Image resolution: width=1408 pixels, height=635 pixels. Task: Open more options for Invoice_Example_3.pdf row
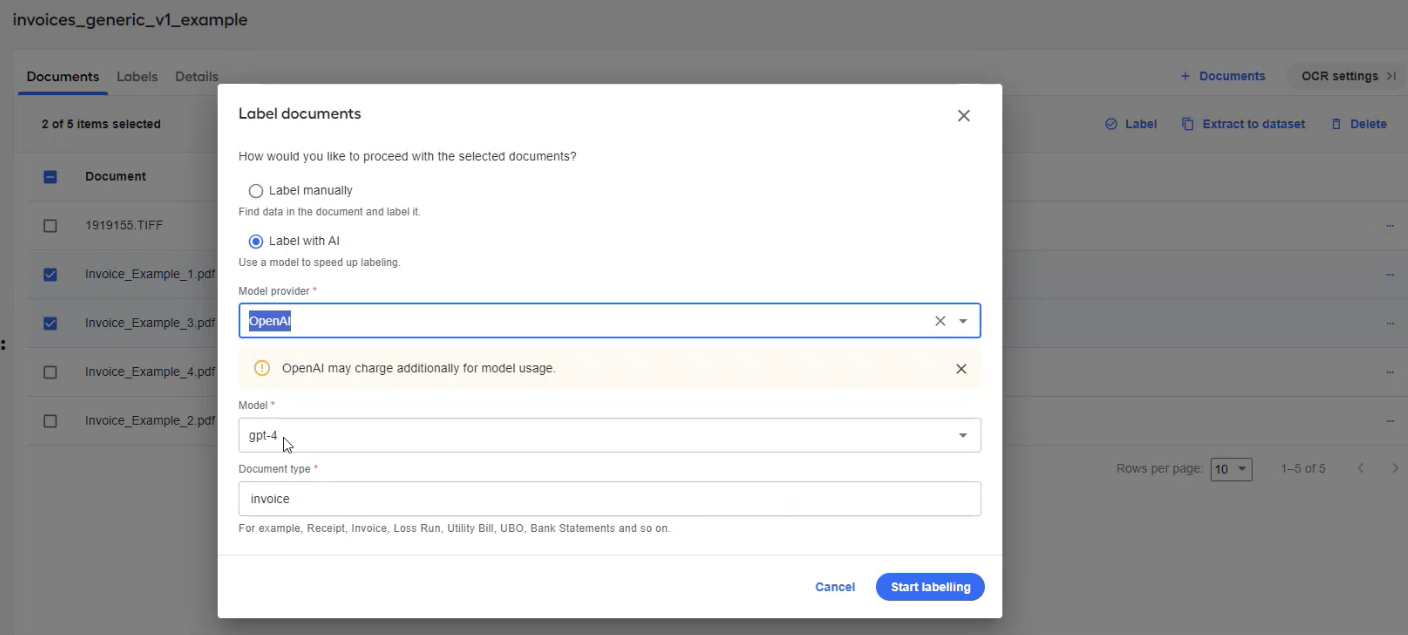click(1390, 323)
